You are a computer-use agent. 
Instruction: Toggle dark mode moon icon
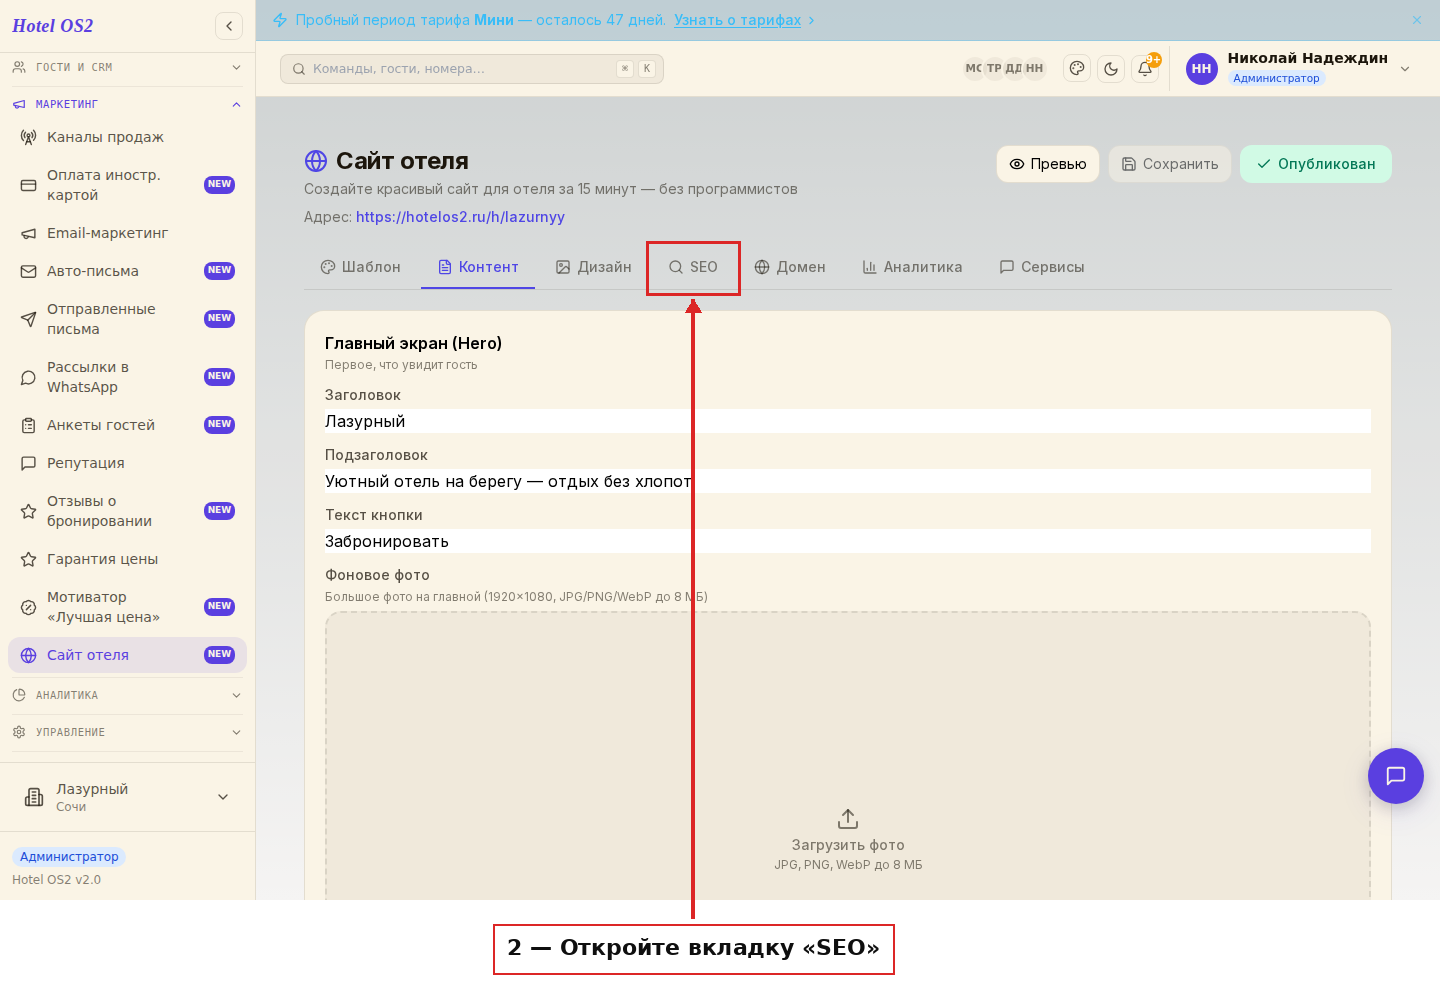[1111, 68]
